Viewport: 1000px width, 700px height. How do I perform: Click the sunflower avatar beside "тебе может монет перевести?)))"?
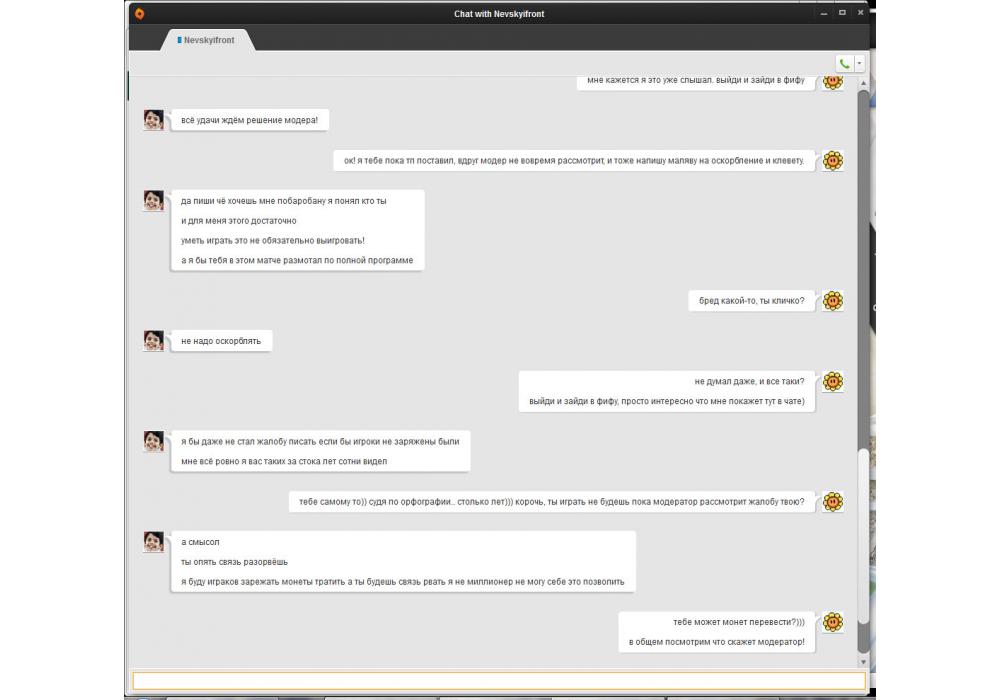(832, 622)
